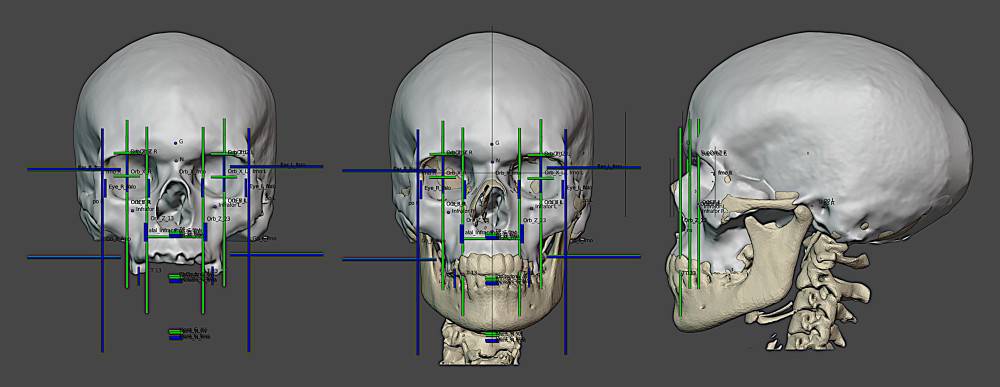Click the Orb_Z_23 label on the frontal skull with mandible
This screenshot has height=387, width=1000.
pos(534,219)
